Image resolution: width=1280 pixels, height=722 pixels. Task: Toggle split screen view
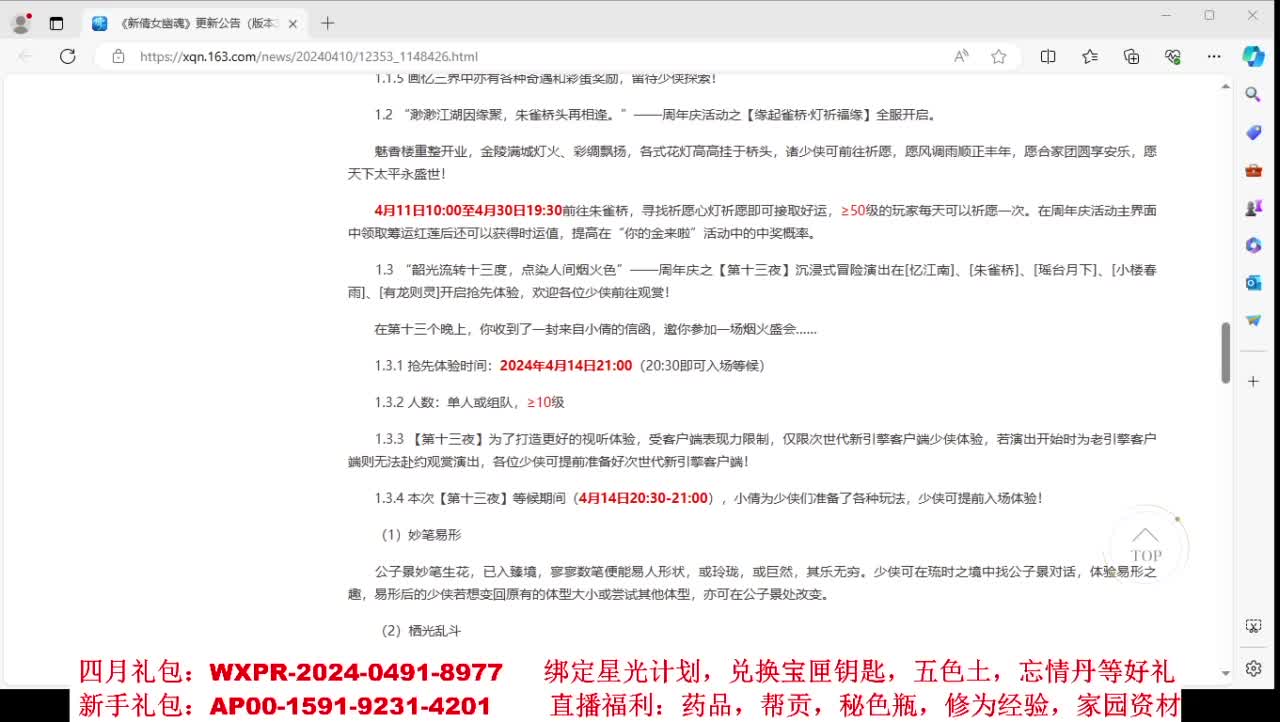coord(1048,56)
